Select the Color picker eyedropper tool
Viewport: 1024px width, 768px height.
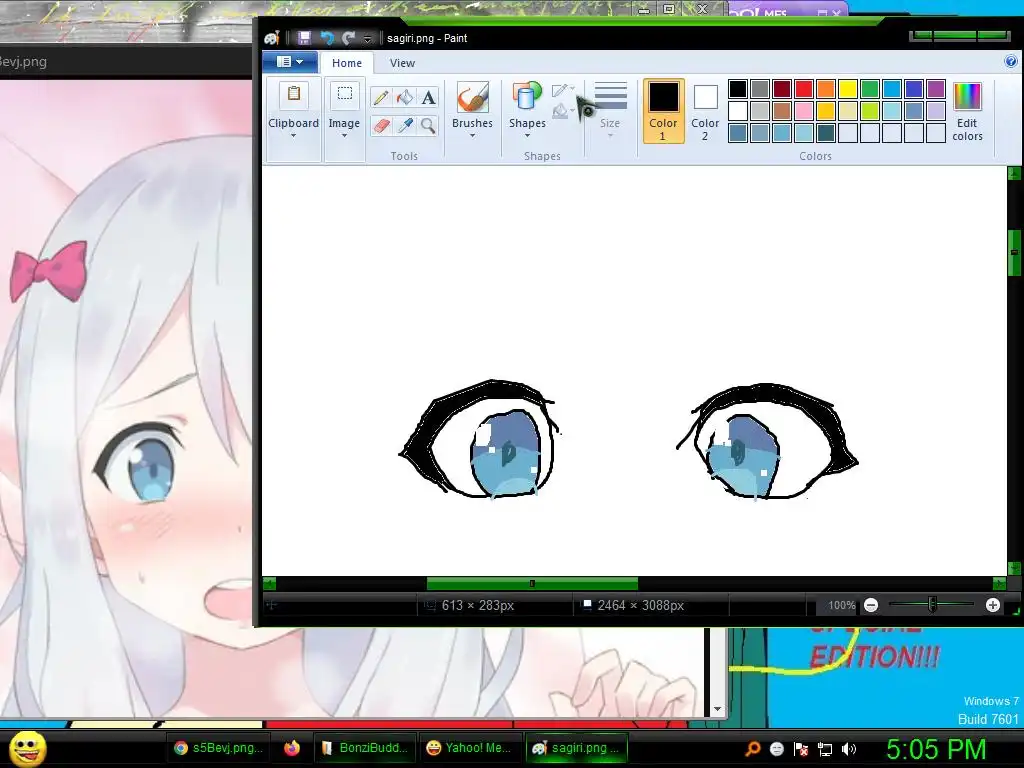(405, 125)
